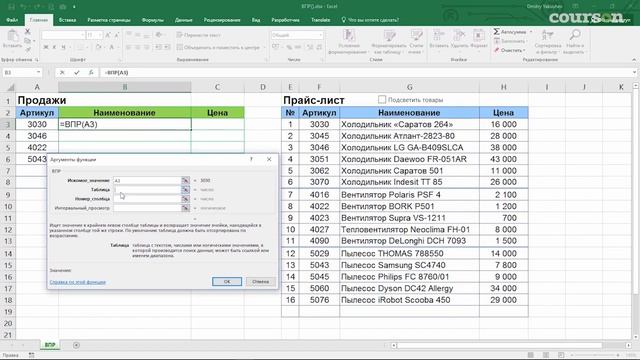The height and width of the screenshot is (360, 640).
Task: Open the Name Box dropdown arrow
Action: (x=38, y=72)
